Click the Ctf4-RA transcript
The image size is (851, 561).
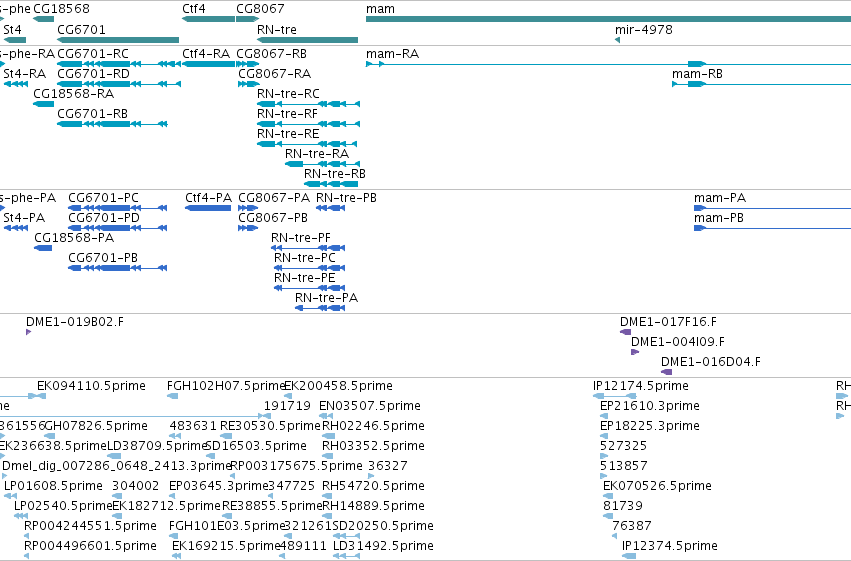tap(208, 64)
